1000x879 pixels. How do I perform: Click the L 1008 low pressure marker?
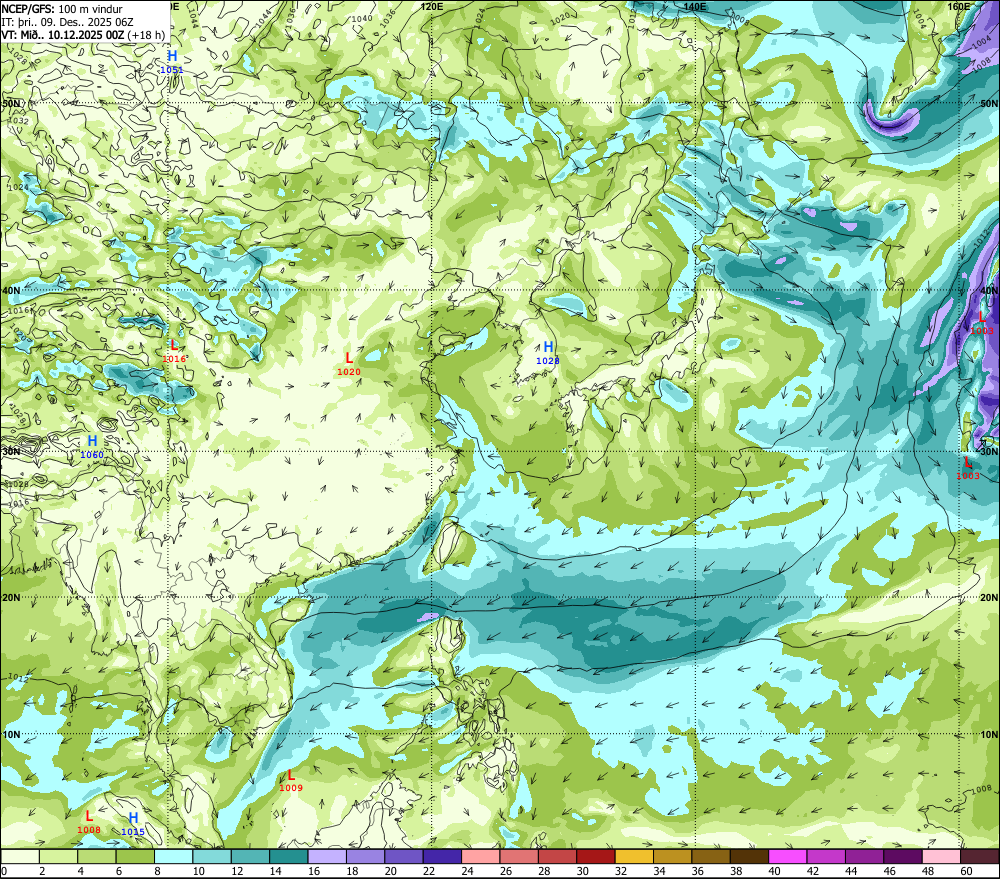point(89,822)
